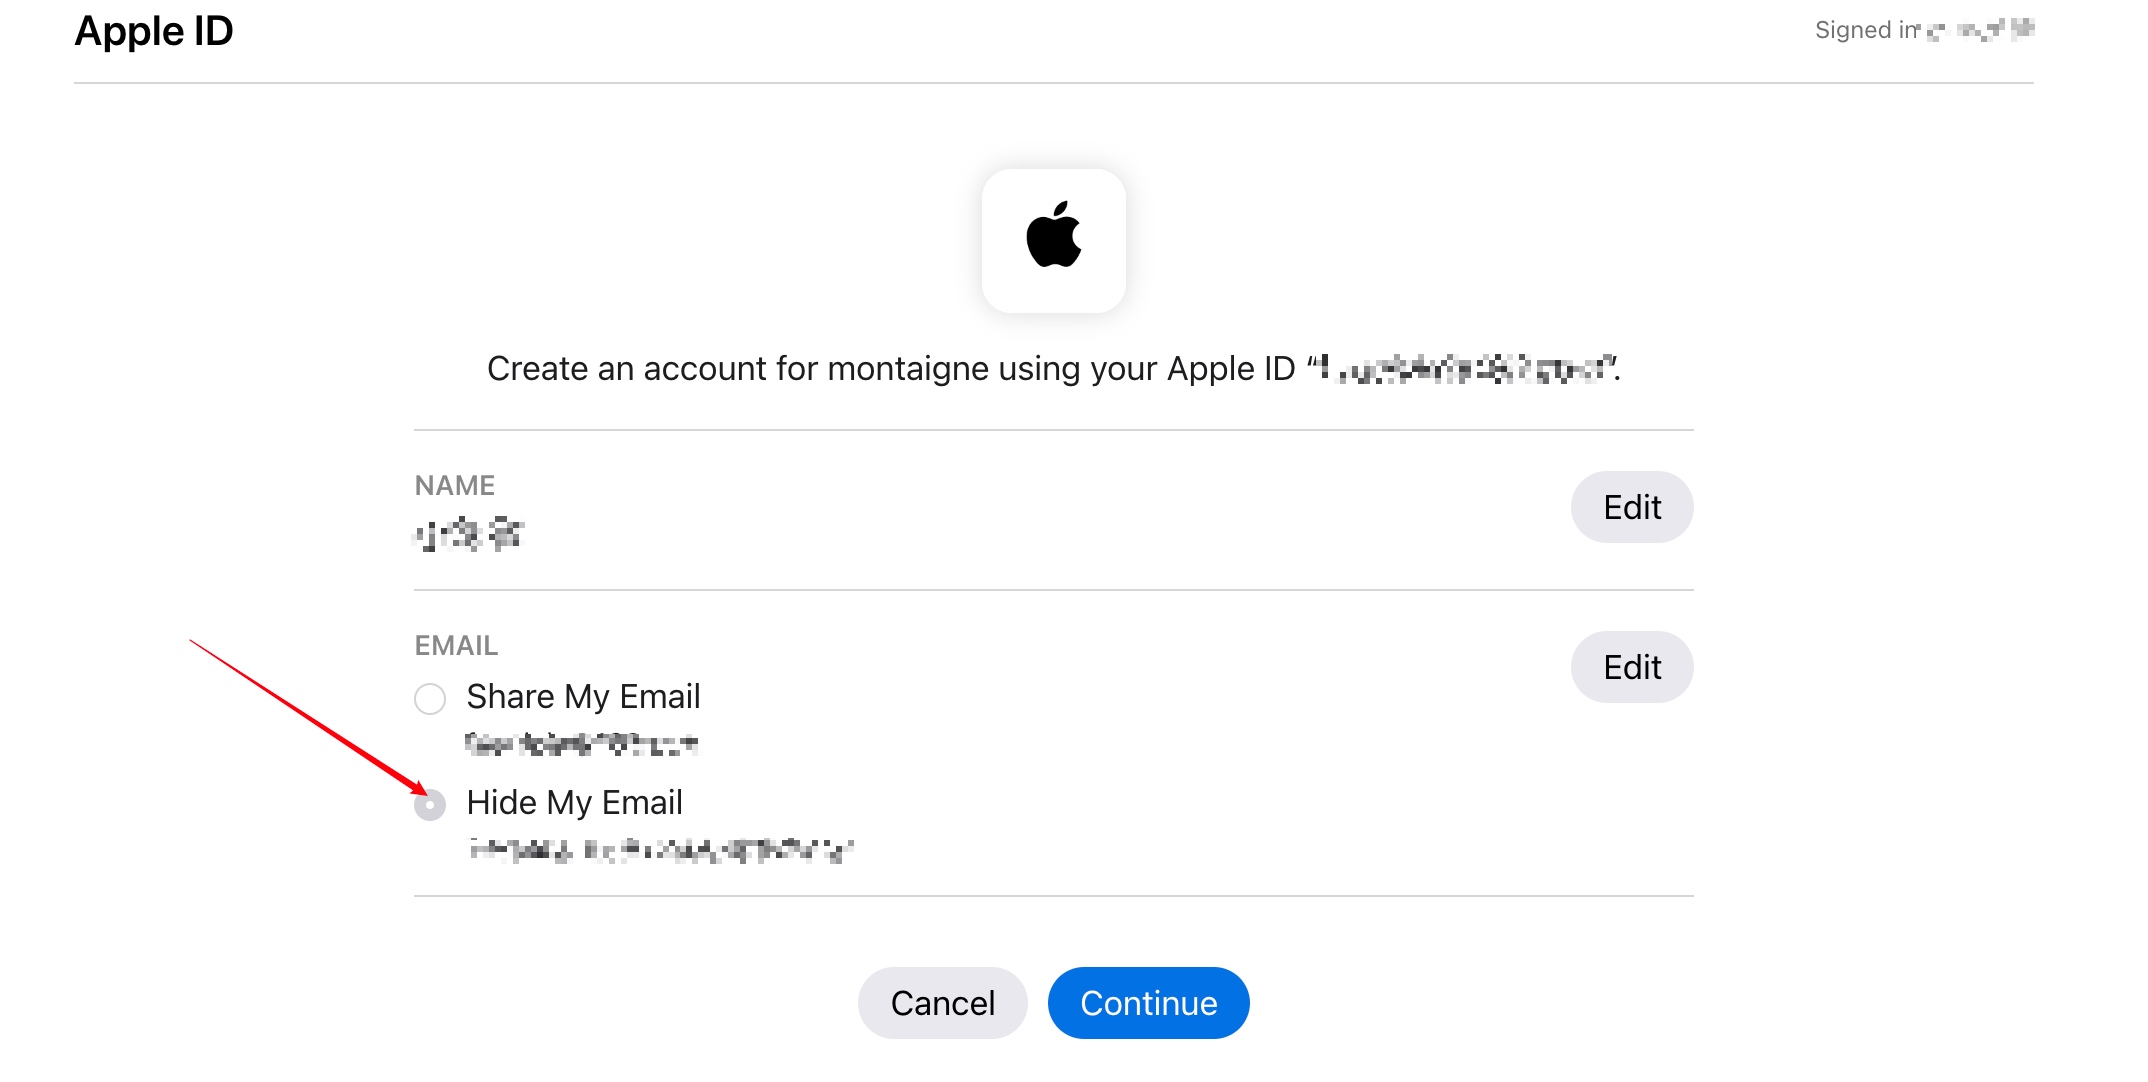This screenshot has width=2148, height=1082.
Task: Select the Share My Email radio button
Action: point(430,698)
